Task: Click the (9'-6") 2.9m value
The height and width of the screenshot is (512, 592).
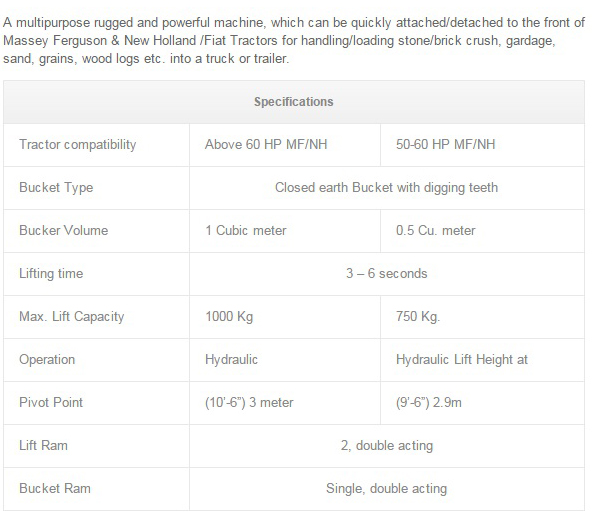Action: point(429,403)
